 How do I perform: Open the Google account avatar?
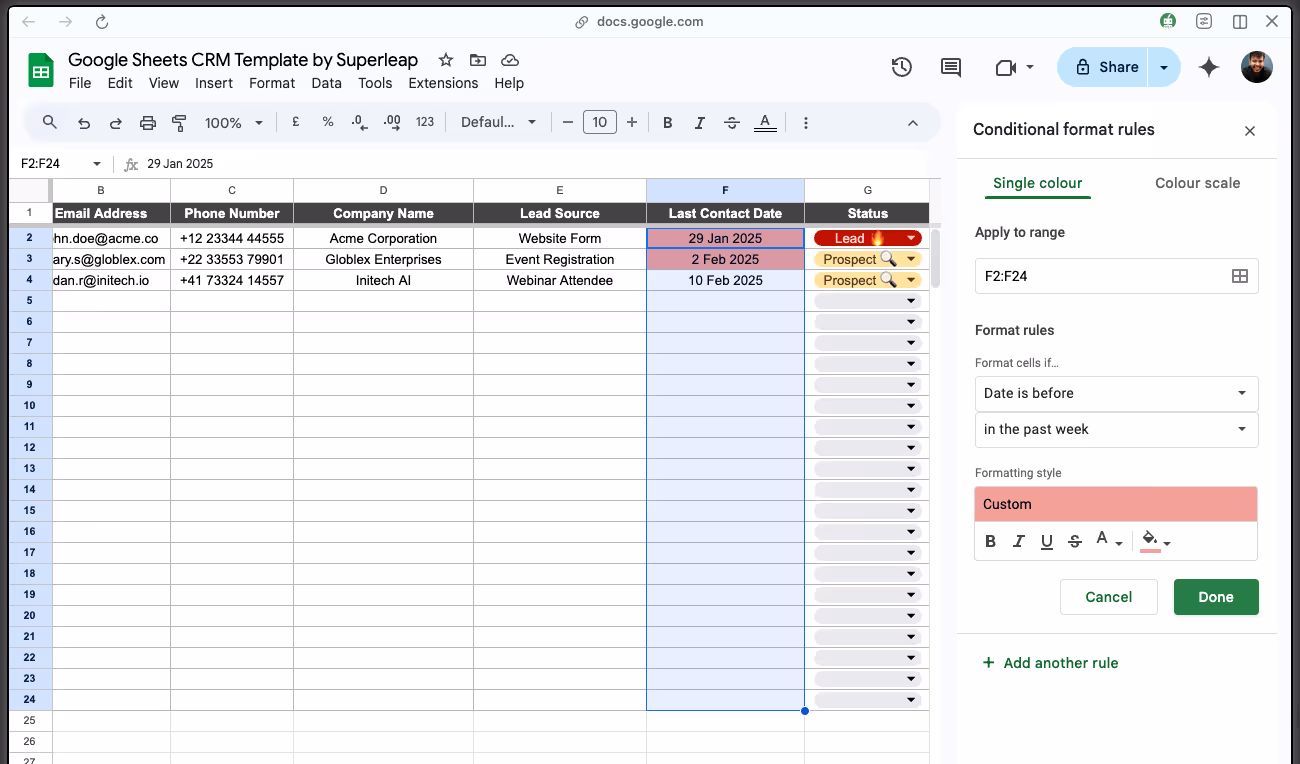click(1257, 67)
